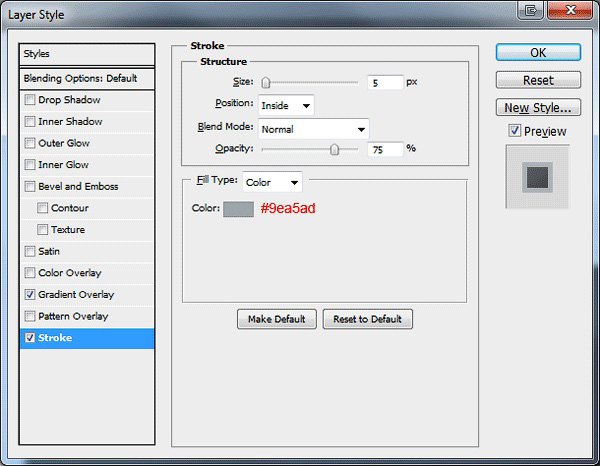Select the Stroke label in the list
The height and width of the screenshot is (466, 600).
click(55, 338)
